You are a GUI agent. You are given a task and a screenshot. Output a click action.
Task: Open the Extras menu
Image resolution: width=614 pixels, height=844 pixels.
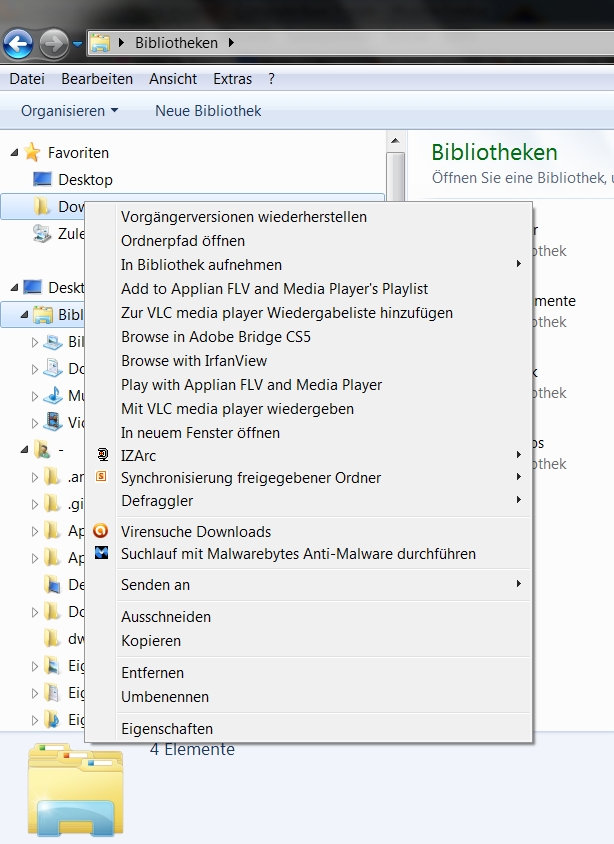click(x=232, y=79)
